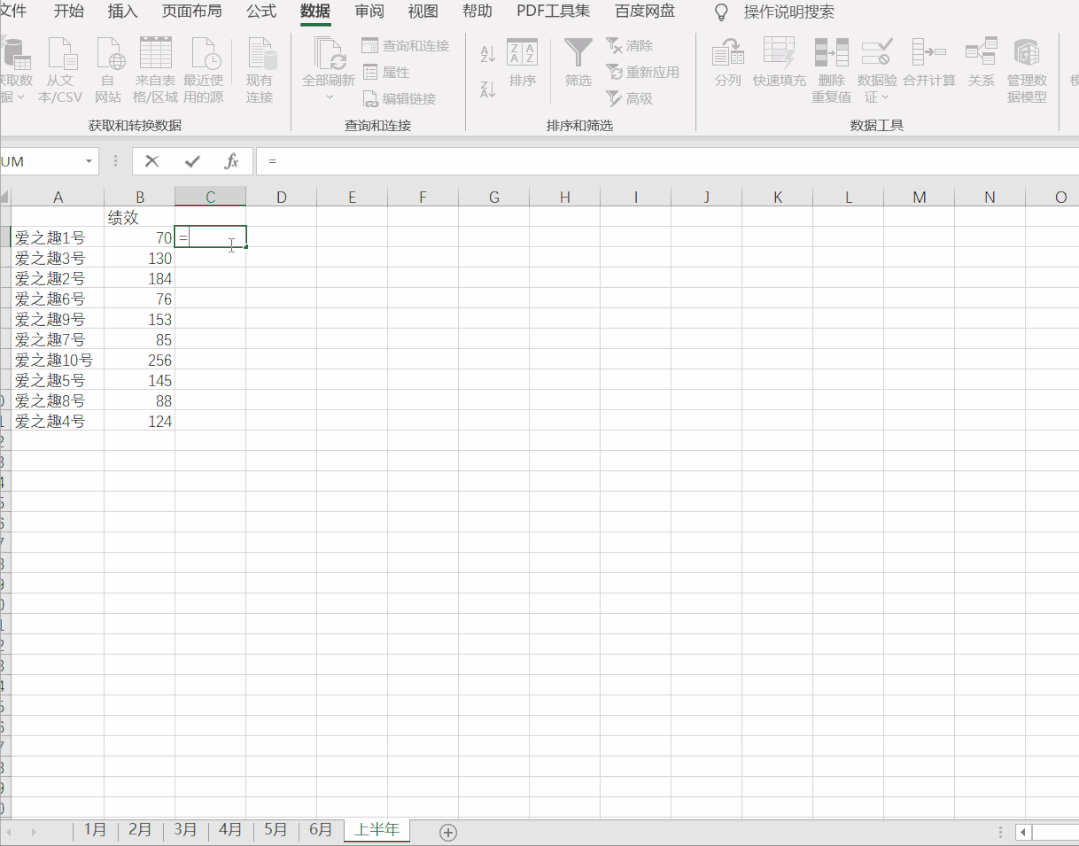Viewport: 1079px width, 846px height.
Task: Open the Insert (插入) tab
Action: (x=122, y=11)
